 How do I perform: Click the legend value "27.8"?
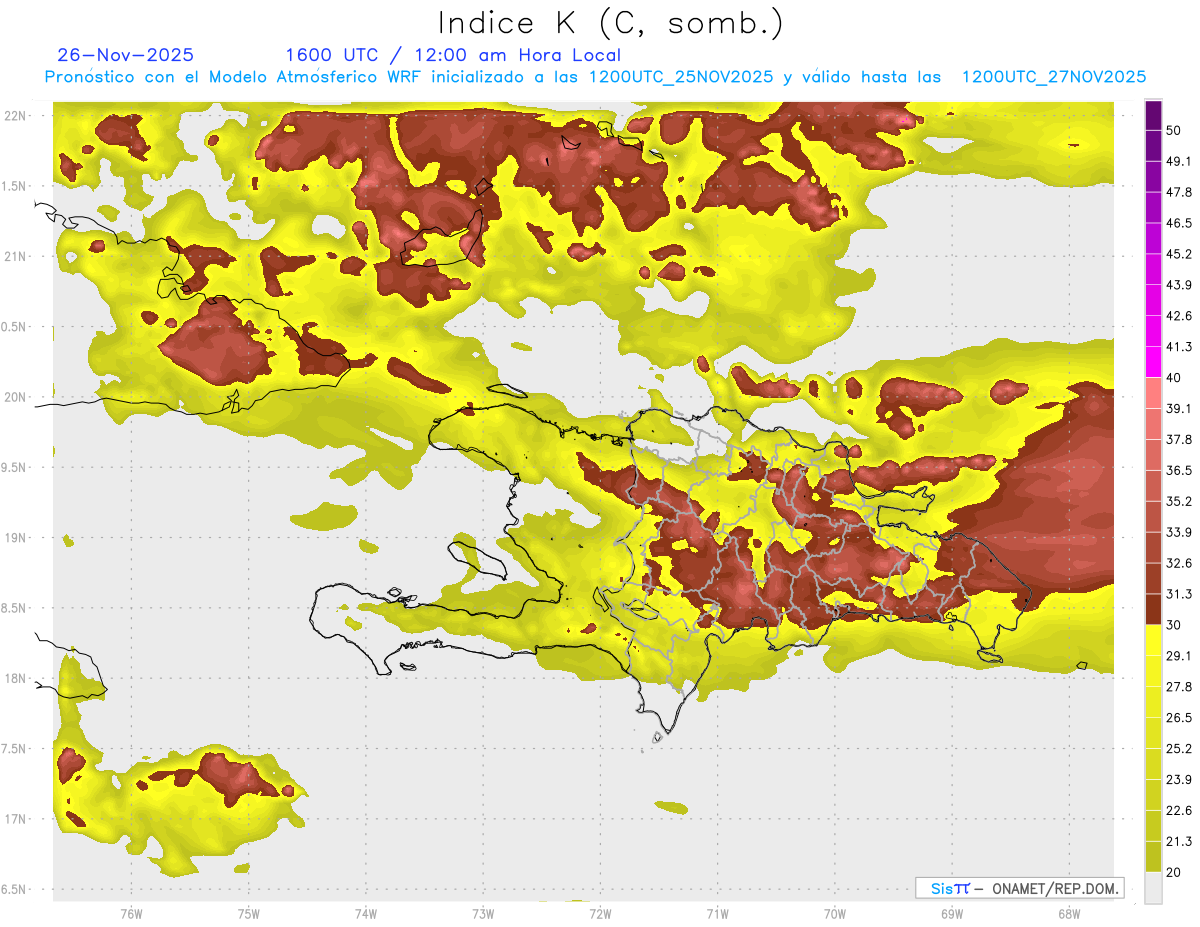(x=1179, y=687)
